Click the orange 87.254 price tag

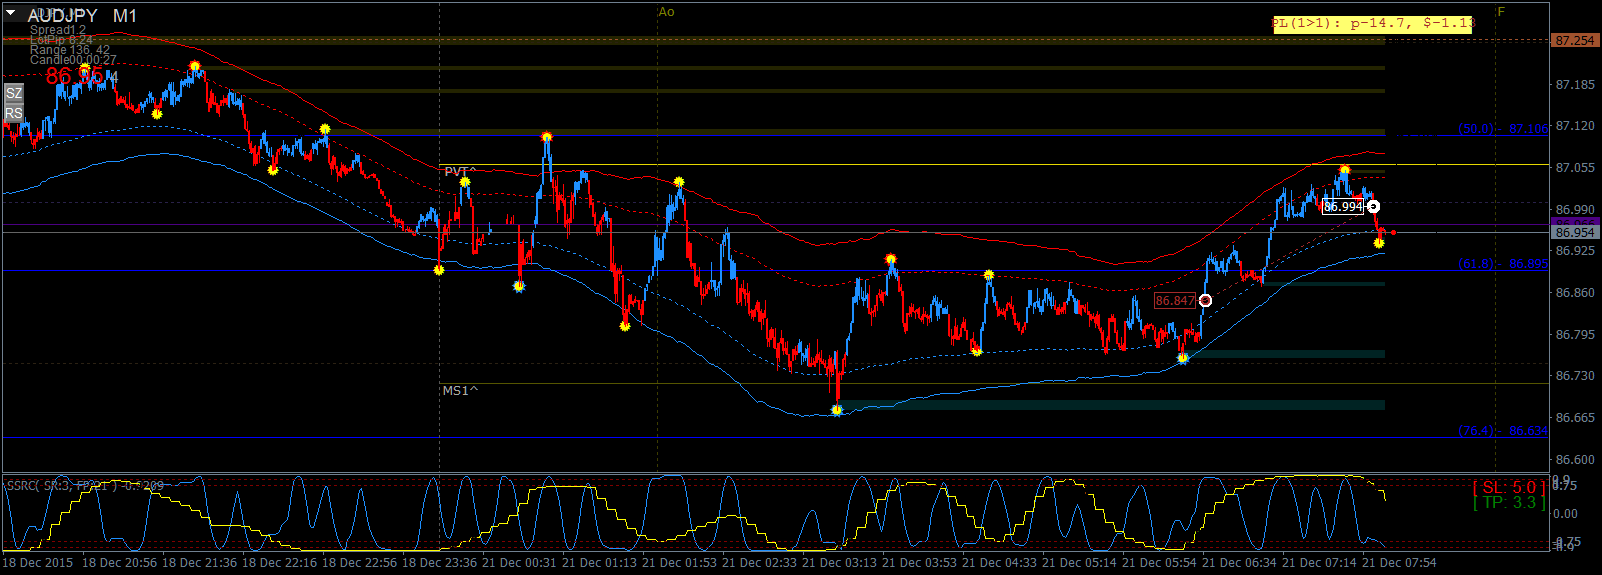point(1575,40)
